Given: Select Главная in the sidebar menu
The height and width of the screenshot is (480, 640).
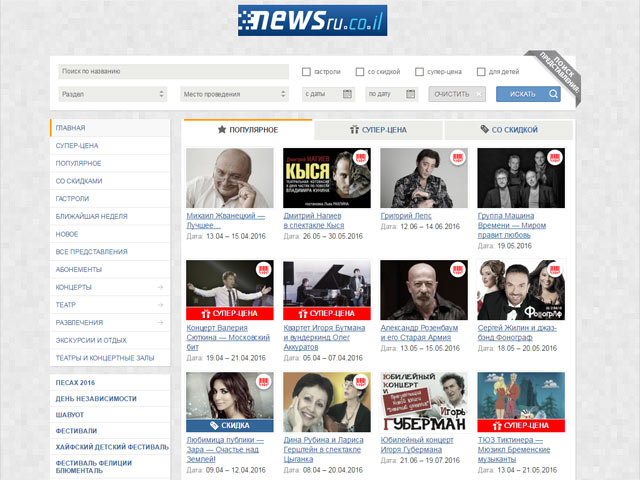Looking at the screenshot, I should coord(110,128).
